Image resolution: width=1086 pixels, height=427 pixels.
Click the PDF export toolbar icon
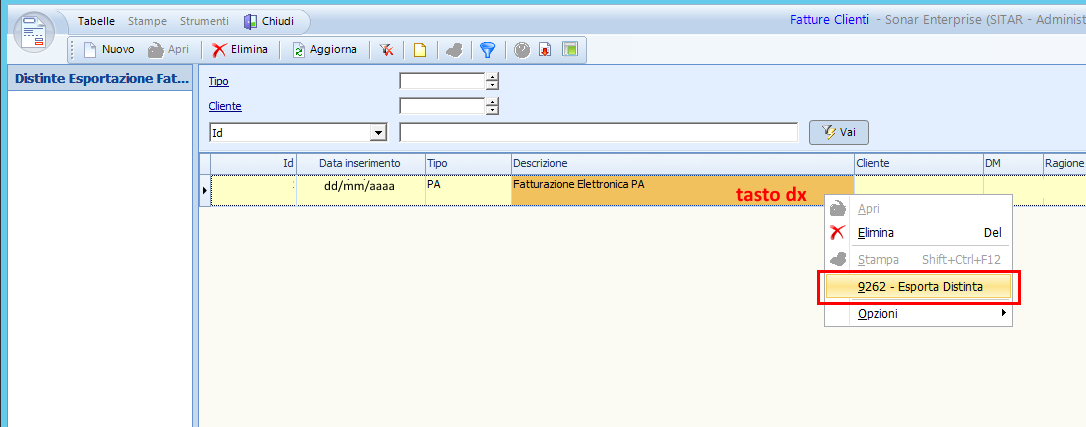(x=545, y=49)
